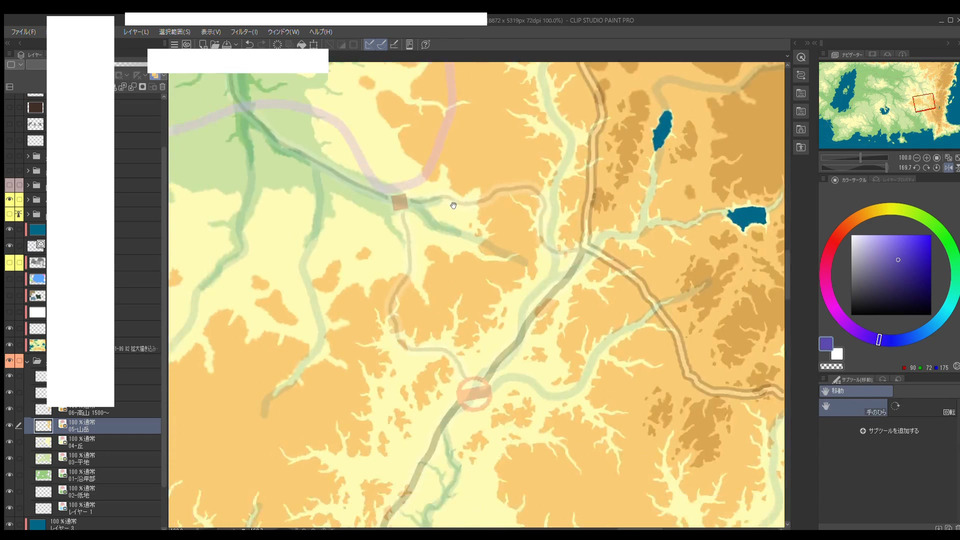
Task: Open the レイヤー(L) menu
Action: coord(136,32)
